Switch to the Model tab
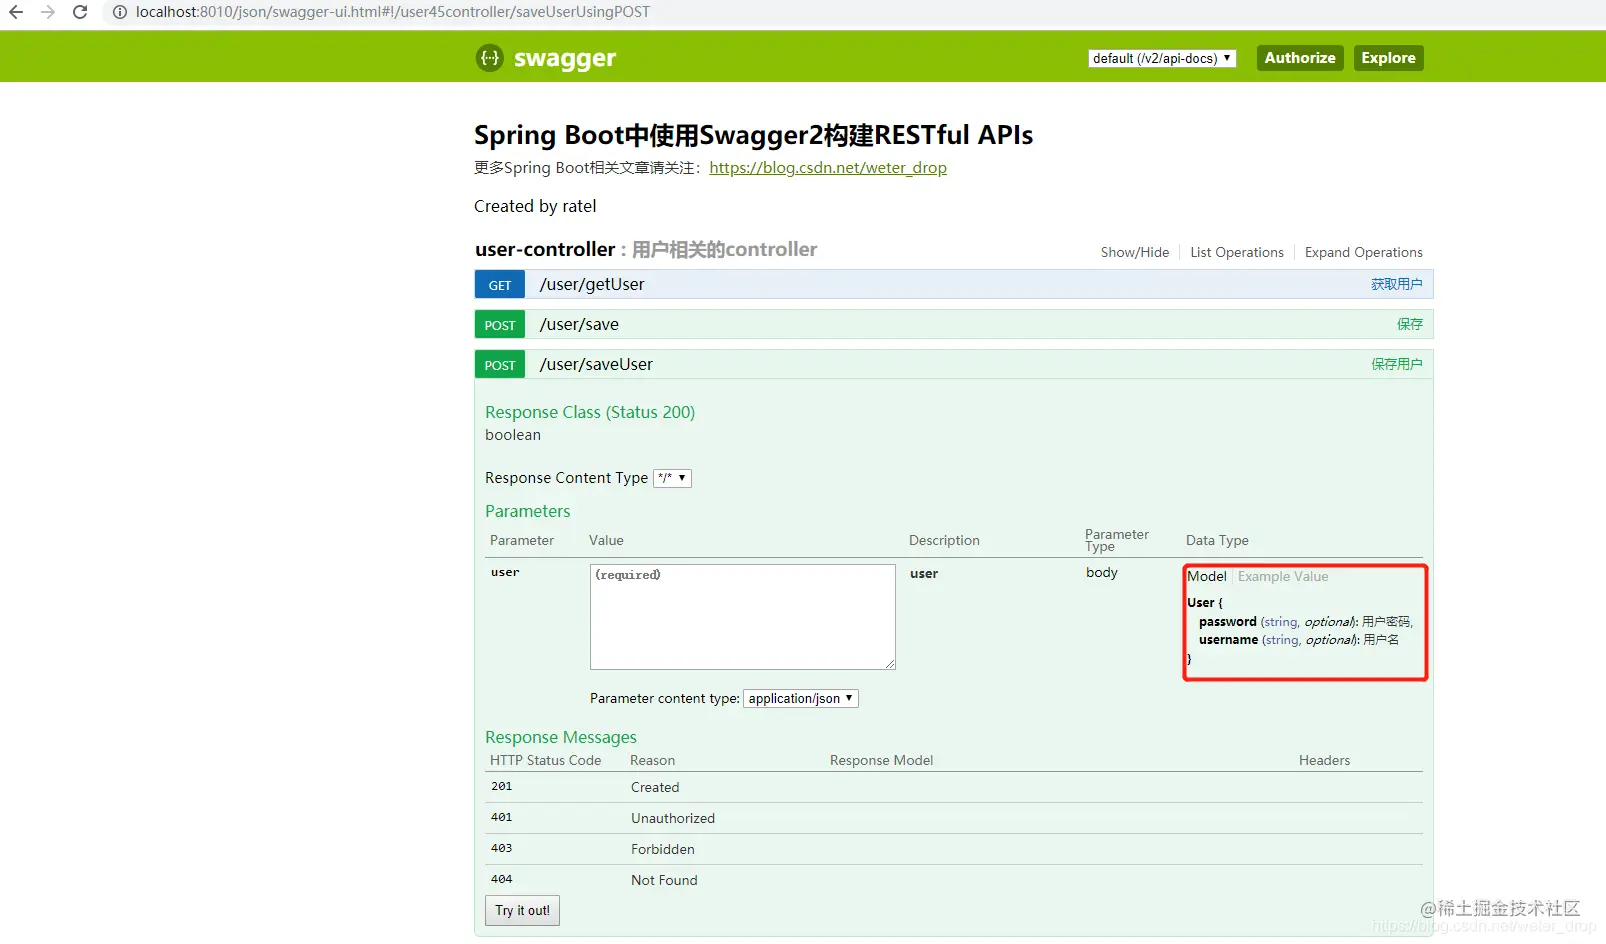Viewport: 1606px width, 944px height. tap(1207, 576)
